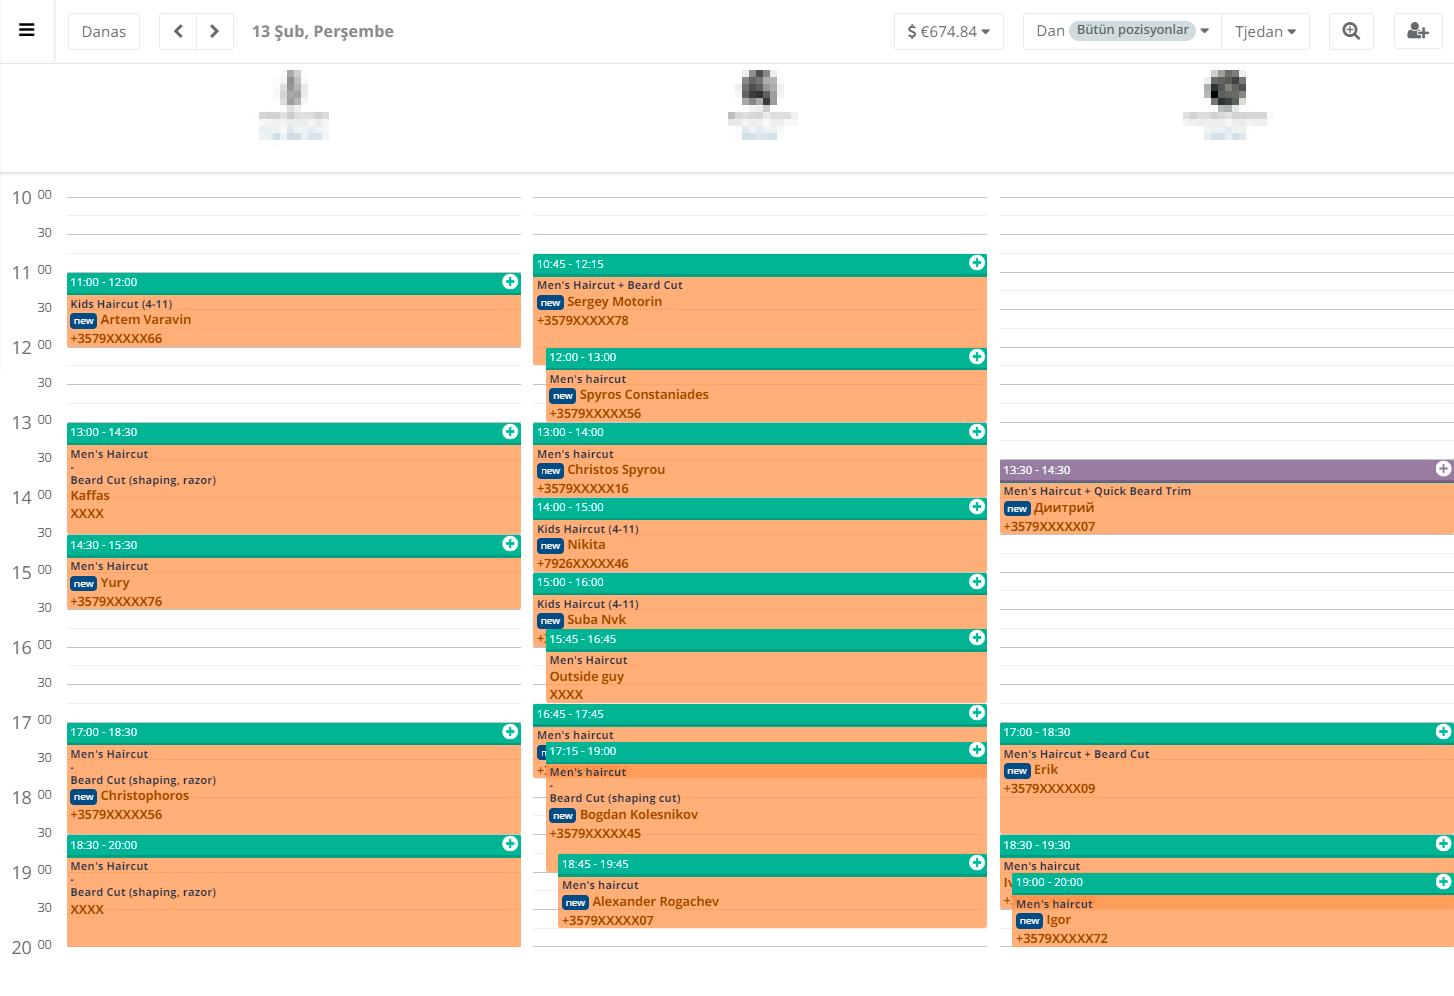This screenshot has height=996, width=1454.
Task: Click plus on 13:00 - 14:30 appointment
Action: coord(510,432)
